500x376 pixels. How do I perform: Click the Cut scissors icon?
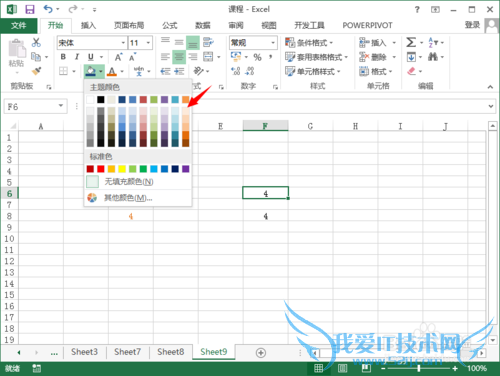pos(36,42)
